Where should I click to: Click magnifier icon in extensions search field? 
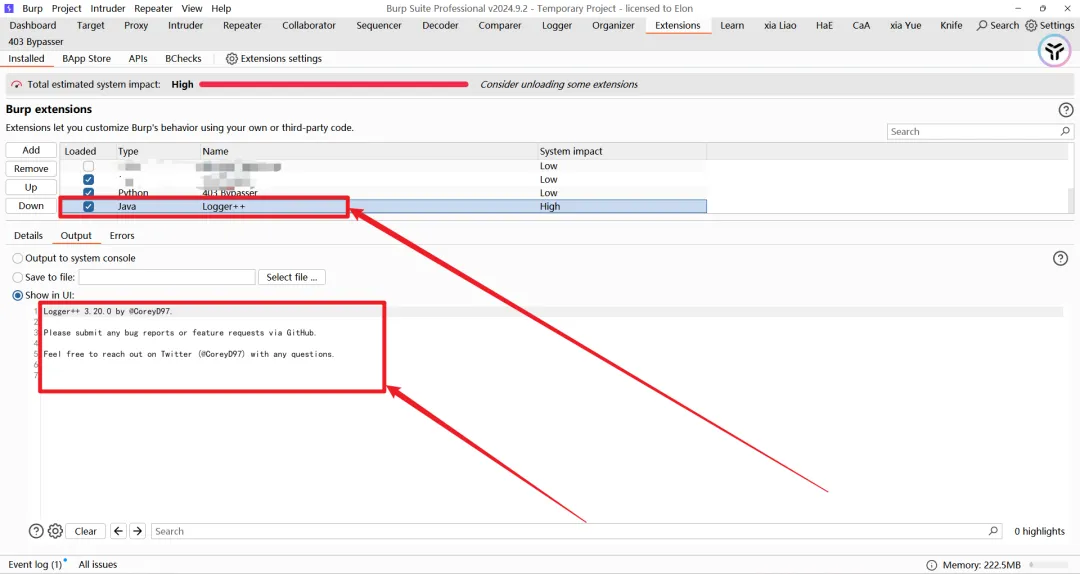pyautogui.click(x=1065, y=131)
